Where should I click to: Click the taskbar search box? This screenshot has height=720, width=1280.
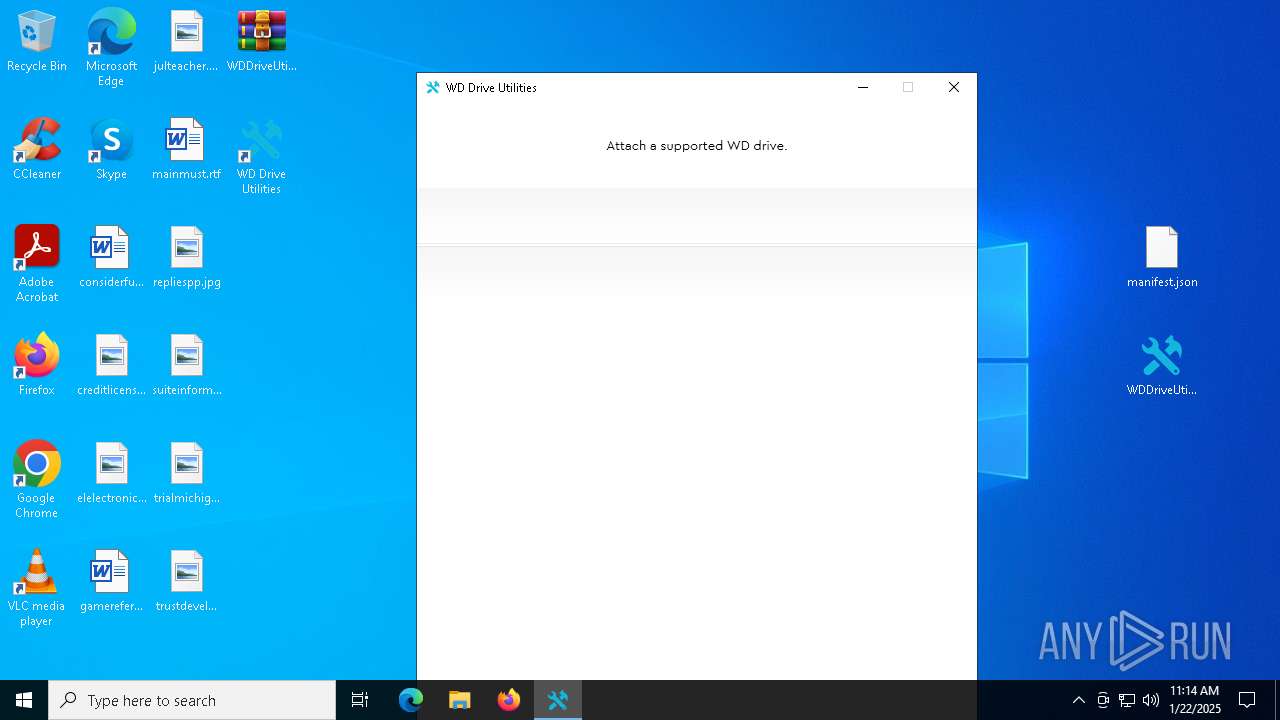click(192, 700)
